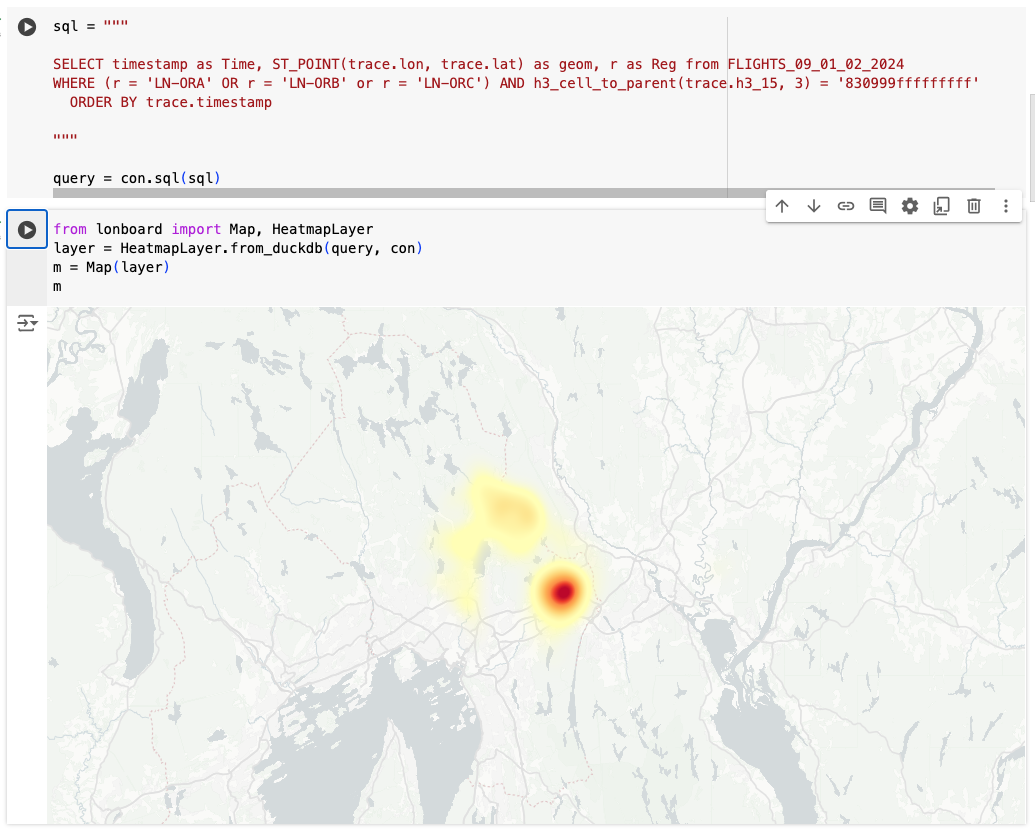Move the selected cell up

[x=782, y=206]
